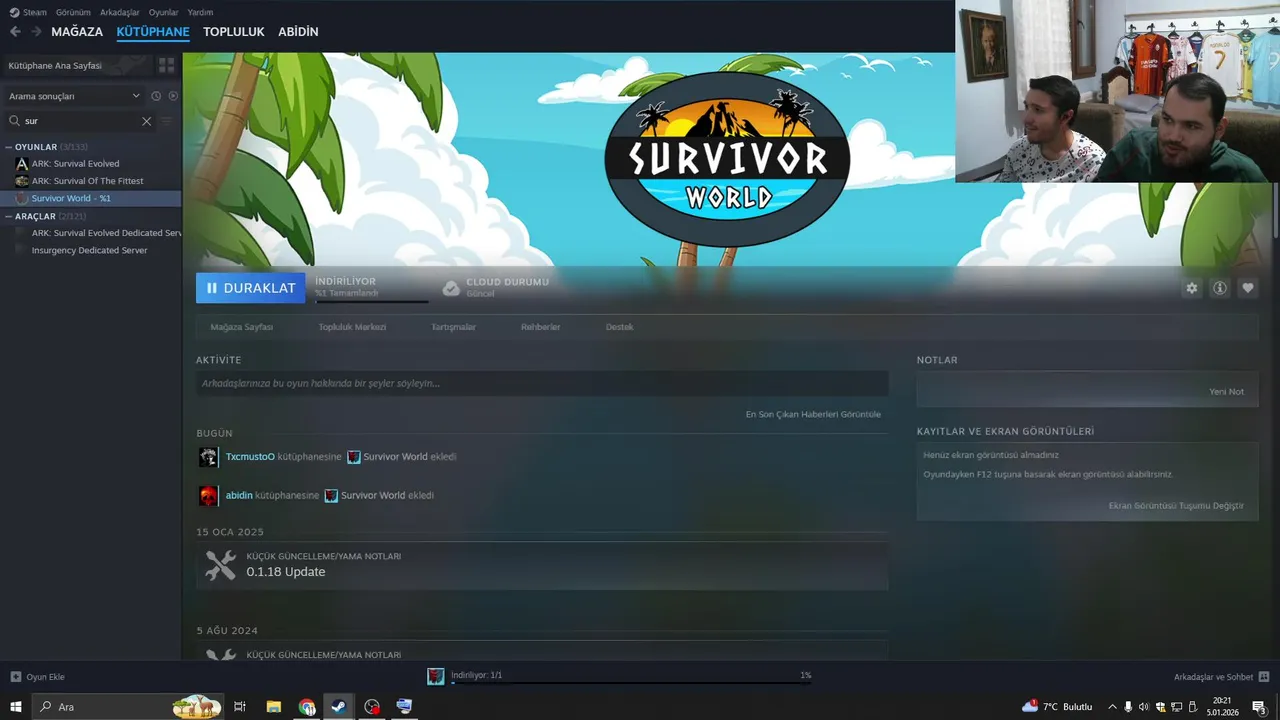Screen dimensions: 1280x720
Task: Open download manager game icon in footer
Action: (435, 677)
